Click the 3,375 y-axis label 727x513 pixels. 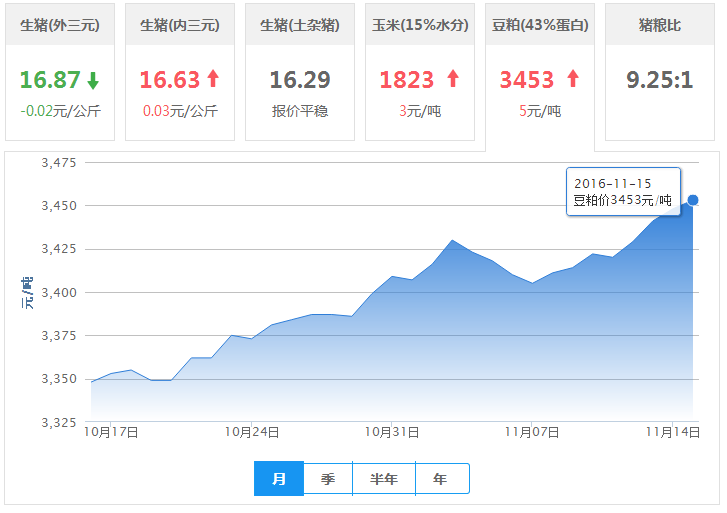click(x=59, y=336)
